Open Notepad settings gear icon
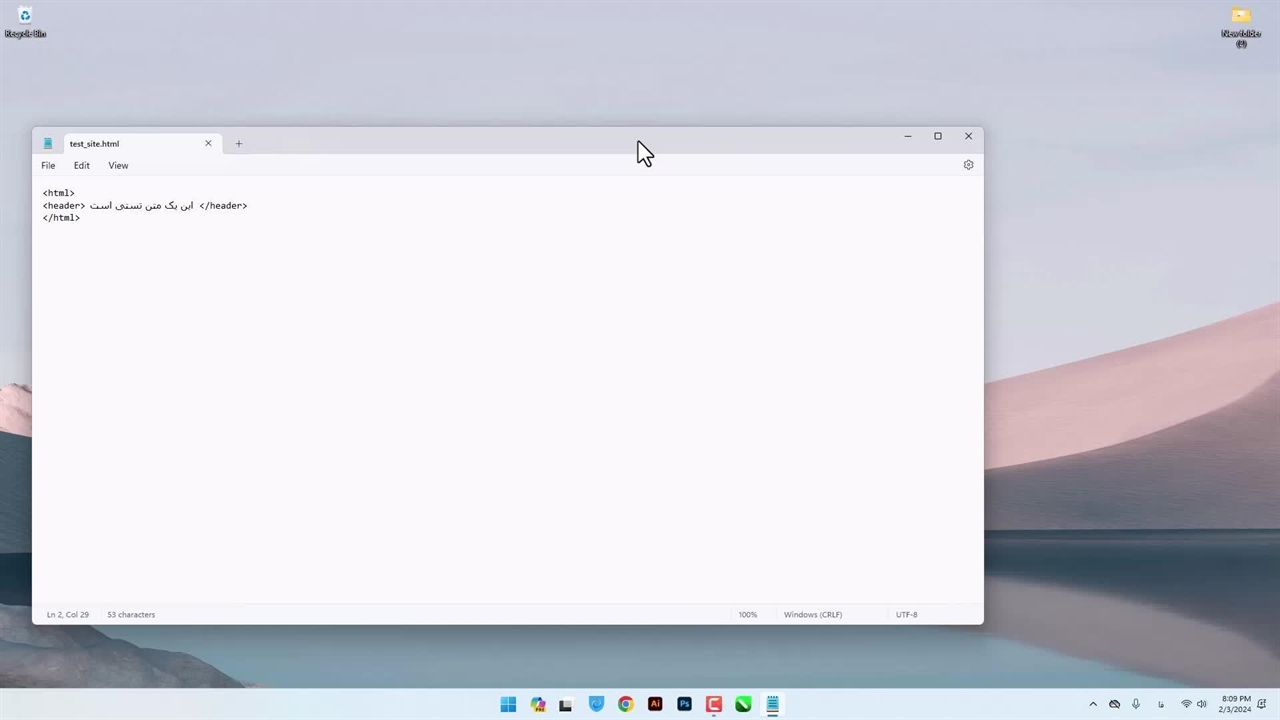 pos(968,165)
